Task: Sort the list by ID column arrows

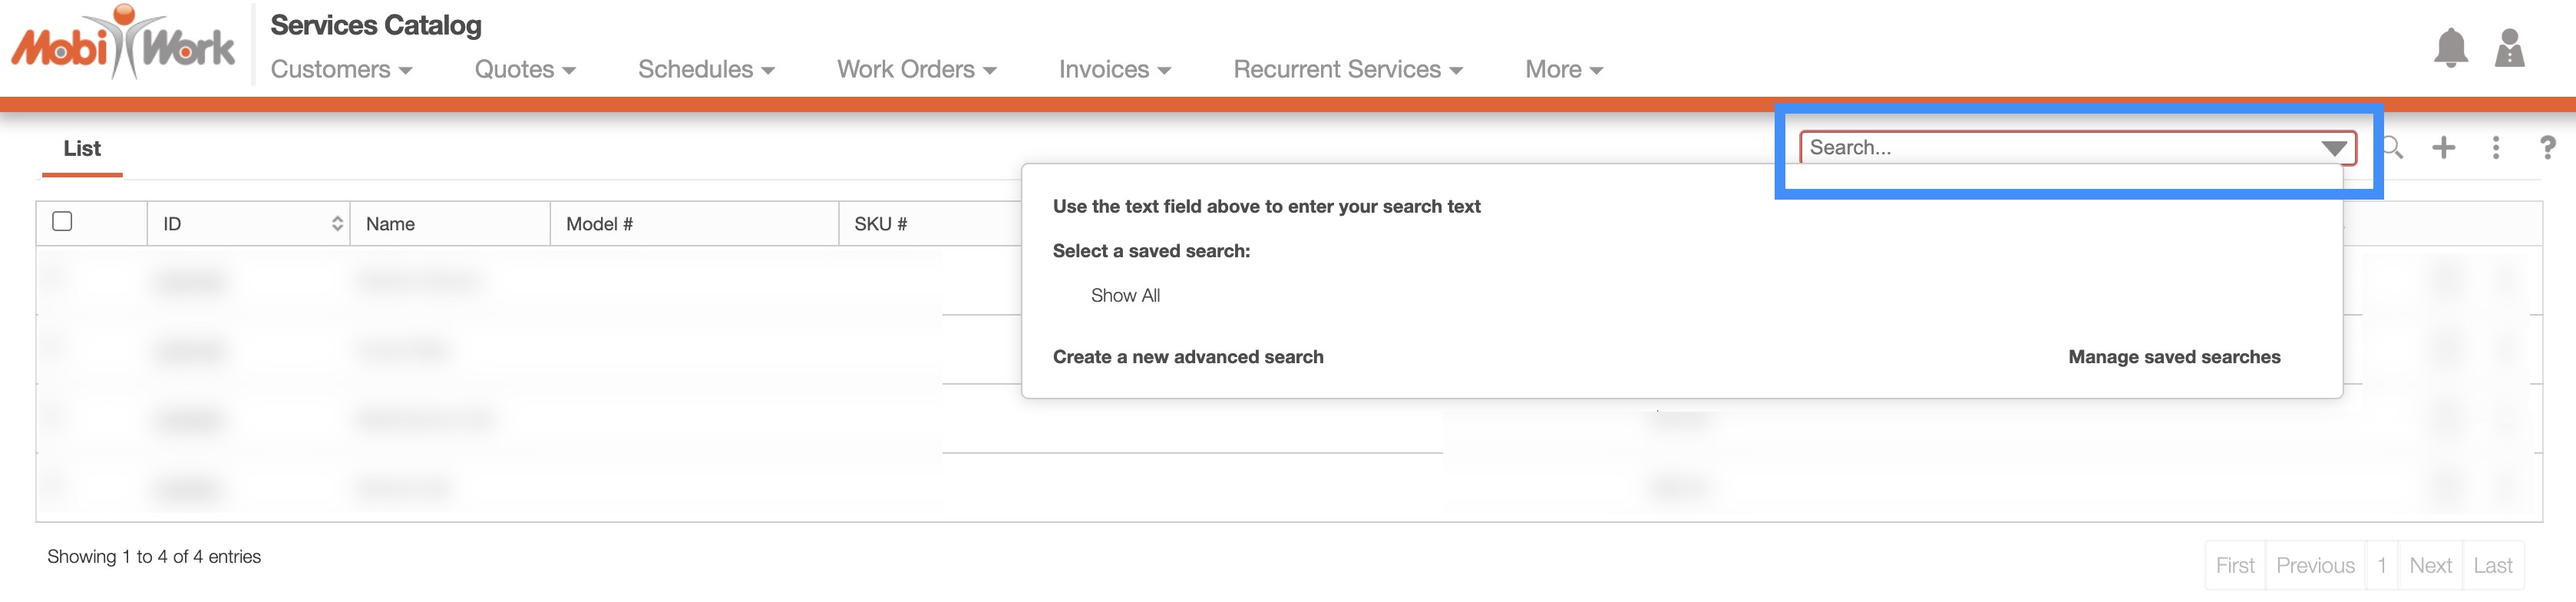Action: pos(337,224)
